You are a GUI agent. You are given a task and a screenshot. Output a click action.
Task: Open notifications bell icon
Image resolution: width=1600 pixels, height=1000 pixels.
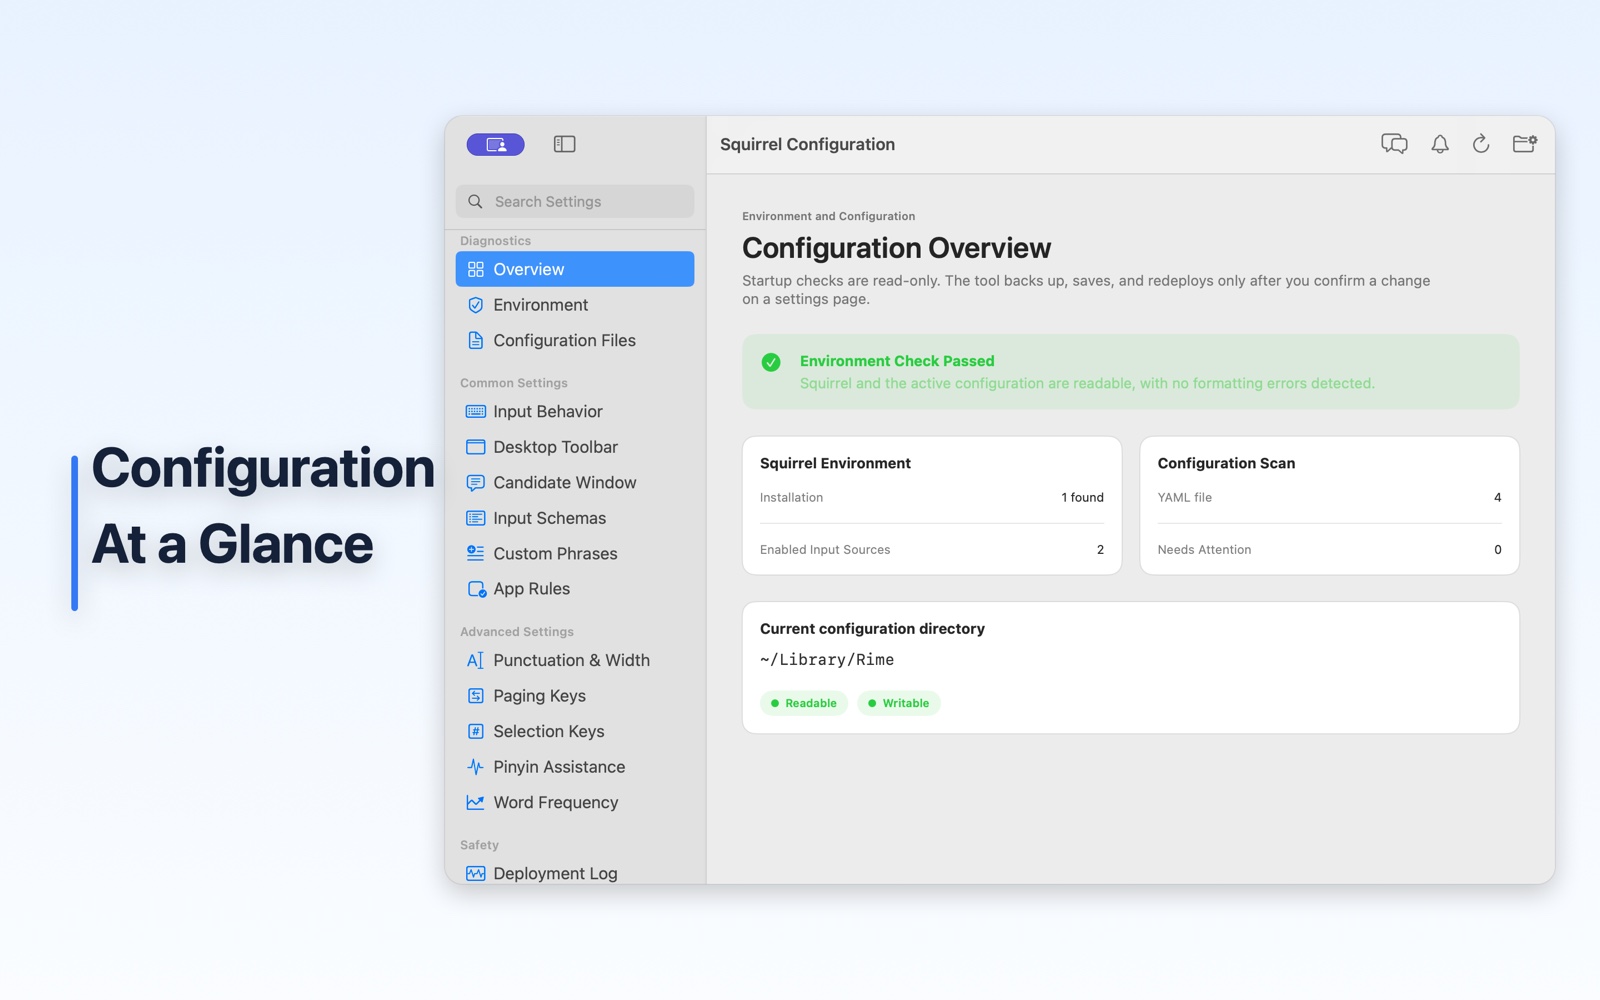point(1440,144)
